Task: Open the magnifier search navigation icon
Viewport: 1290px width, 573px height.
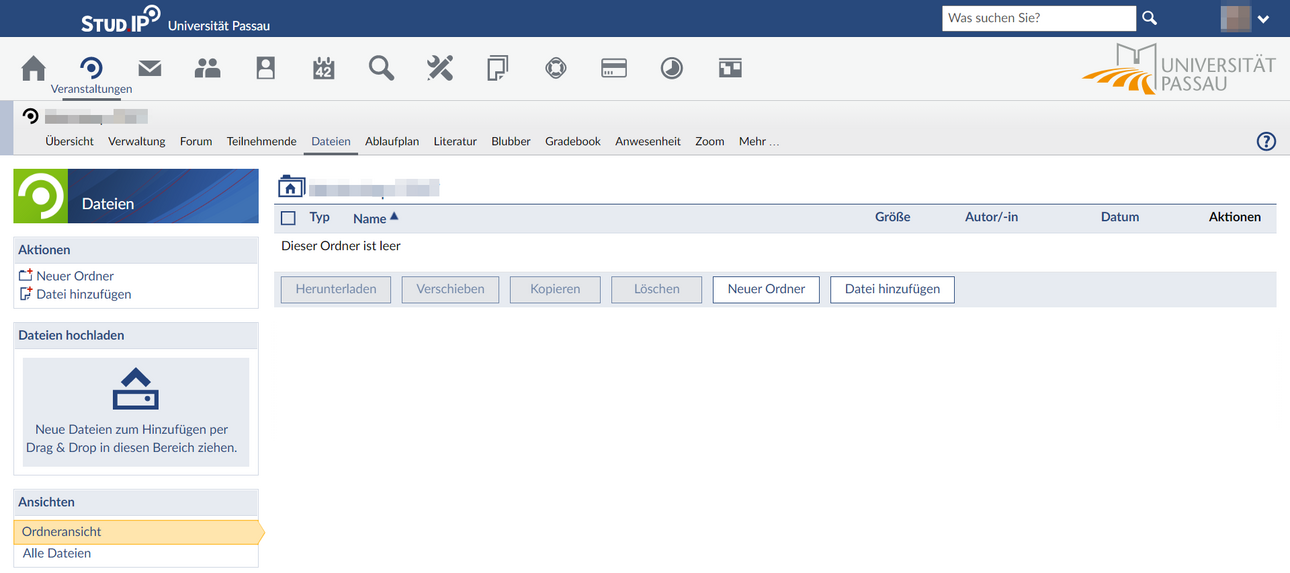Action: pyautogui.click(x=381, y=68)
